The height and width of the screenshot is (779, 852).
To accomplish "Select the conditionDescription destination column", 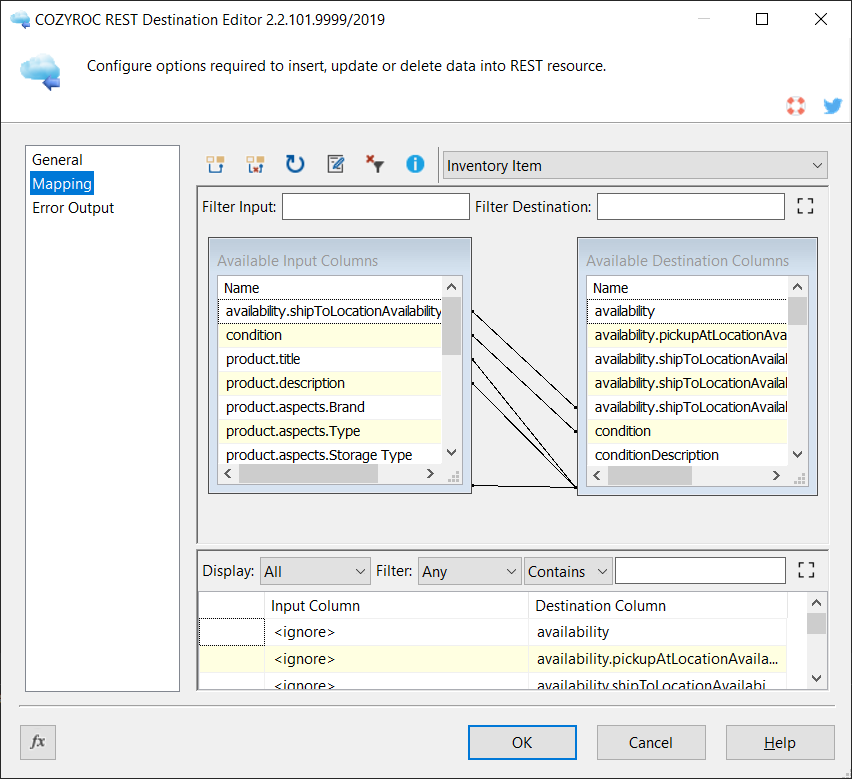I will (687, 455).
